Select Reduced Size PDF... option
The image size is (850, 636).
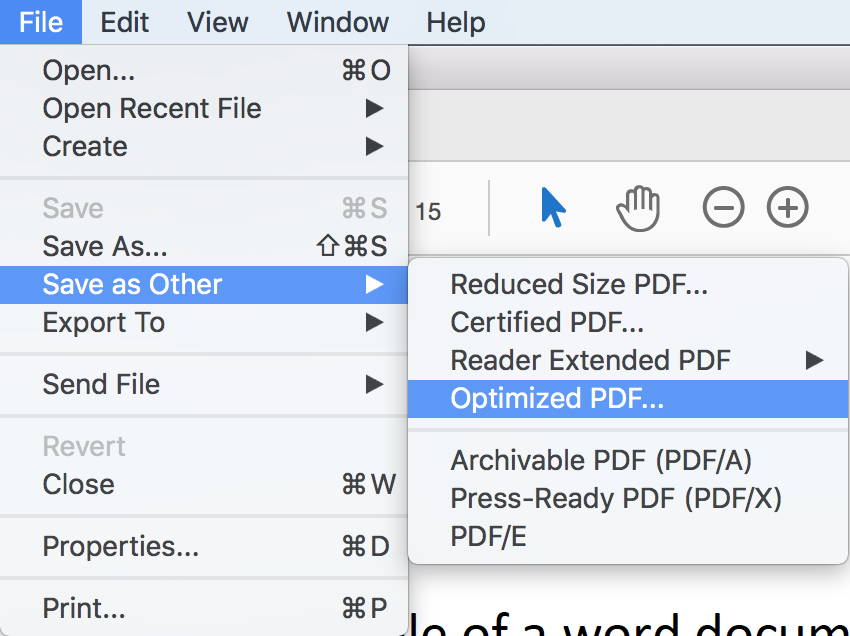[628, 285]
